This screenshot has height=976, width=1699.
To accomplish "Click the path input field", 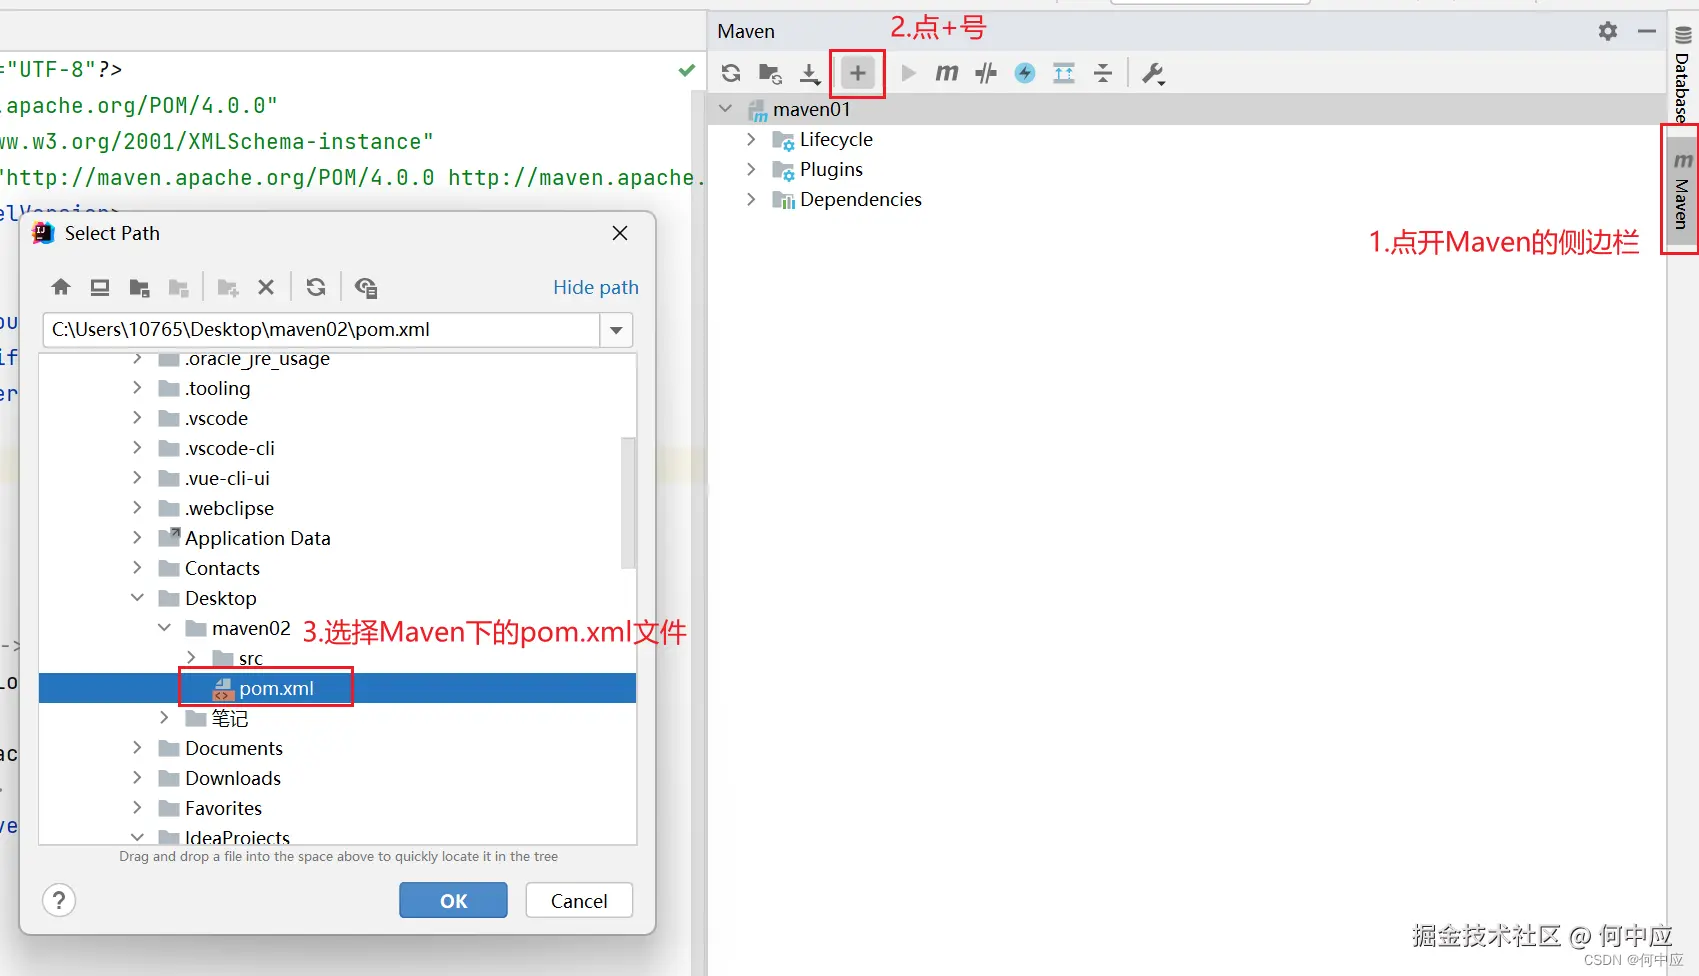I will click(321, 330).
